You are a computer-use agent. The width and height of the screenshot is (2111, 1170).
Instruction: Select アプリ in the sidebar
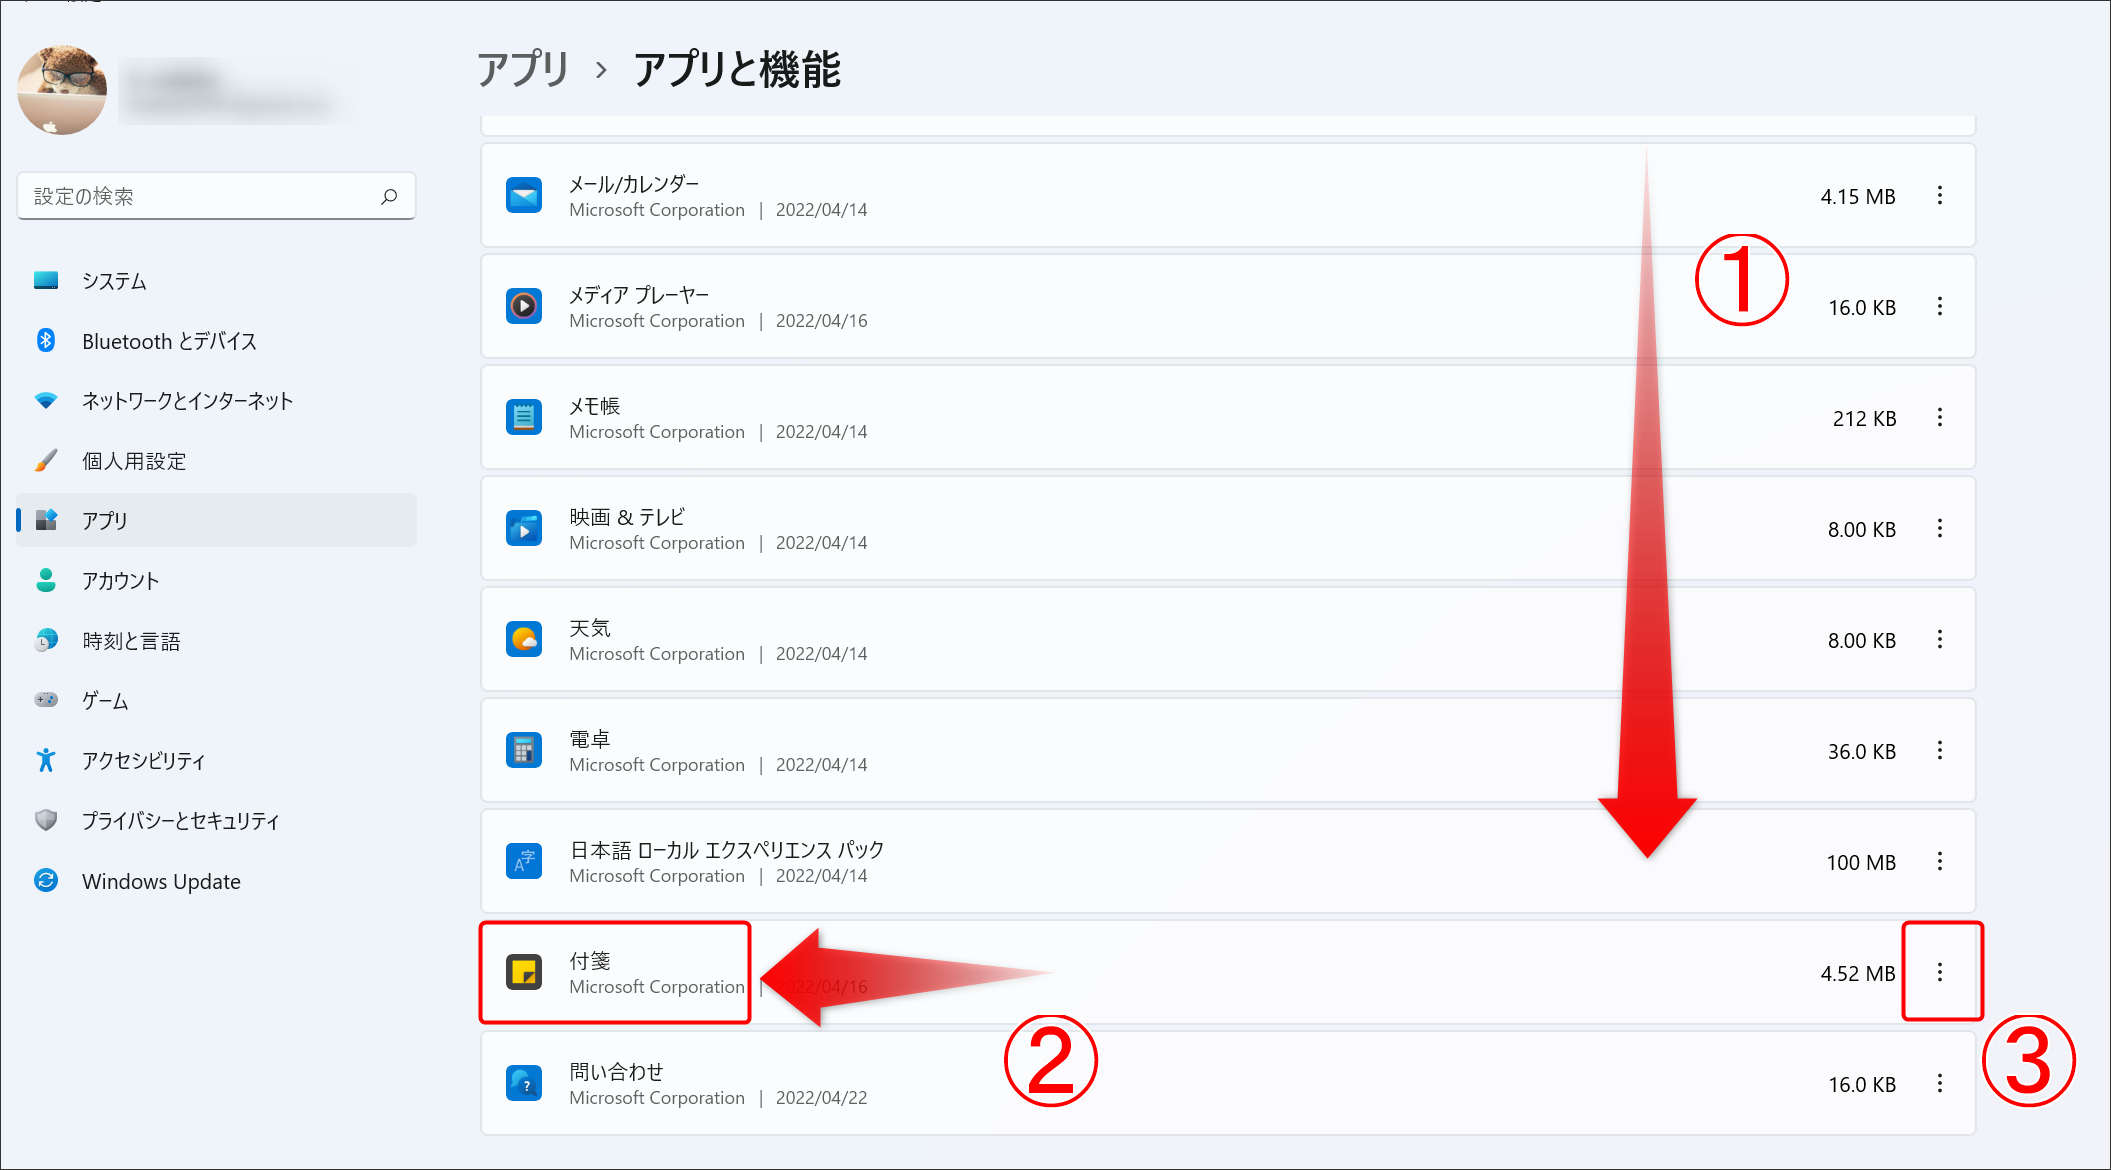tap(216, 520)
